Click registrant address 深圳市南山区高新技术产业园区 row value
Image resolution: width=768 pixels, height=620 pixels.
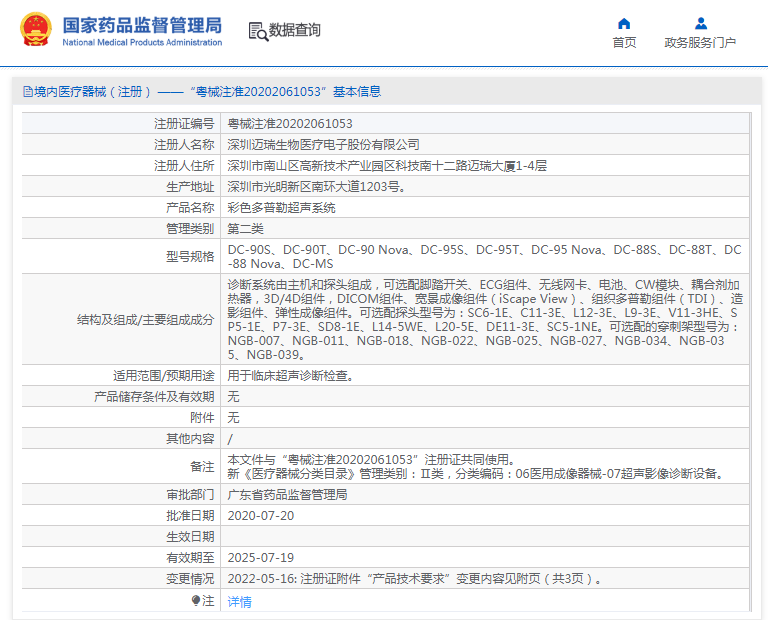[x=387, y=166]
